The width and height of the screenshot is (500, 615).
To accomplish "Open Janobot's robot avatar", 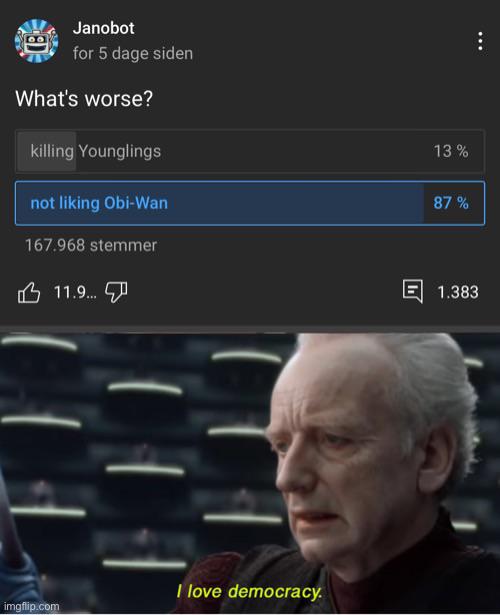I will 36,41.
